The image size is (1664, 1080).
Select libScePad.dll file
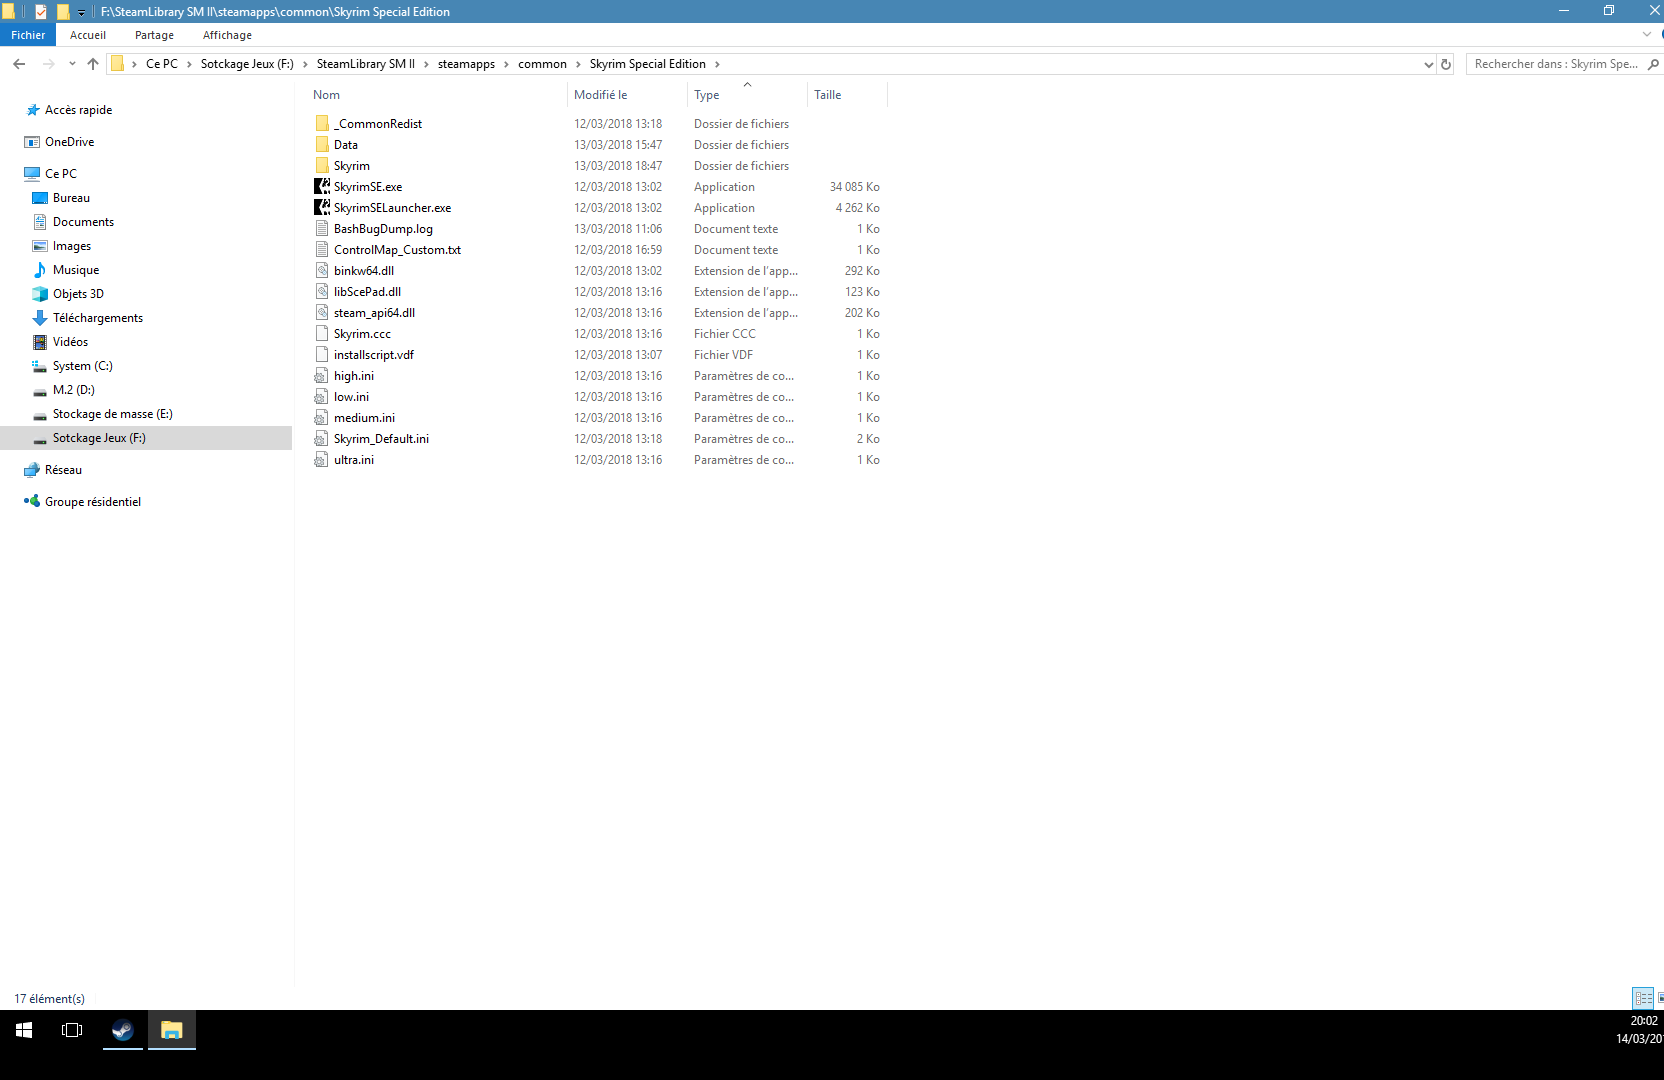[367, 292]
